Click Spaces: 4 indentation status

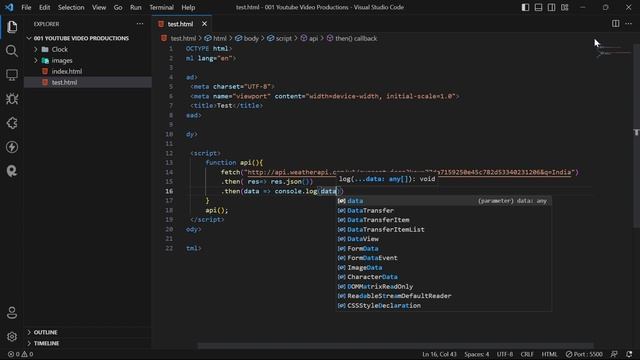click(x=476, y=354)
